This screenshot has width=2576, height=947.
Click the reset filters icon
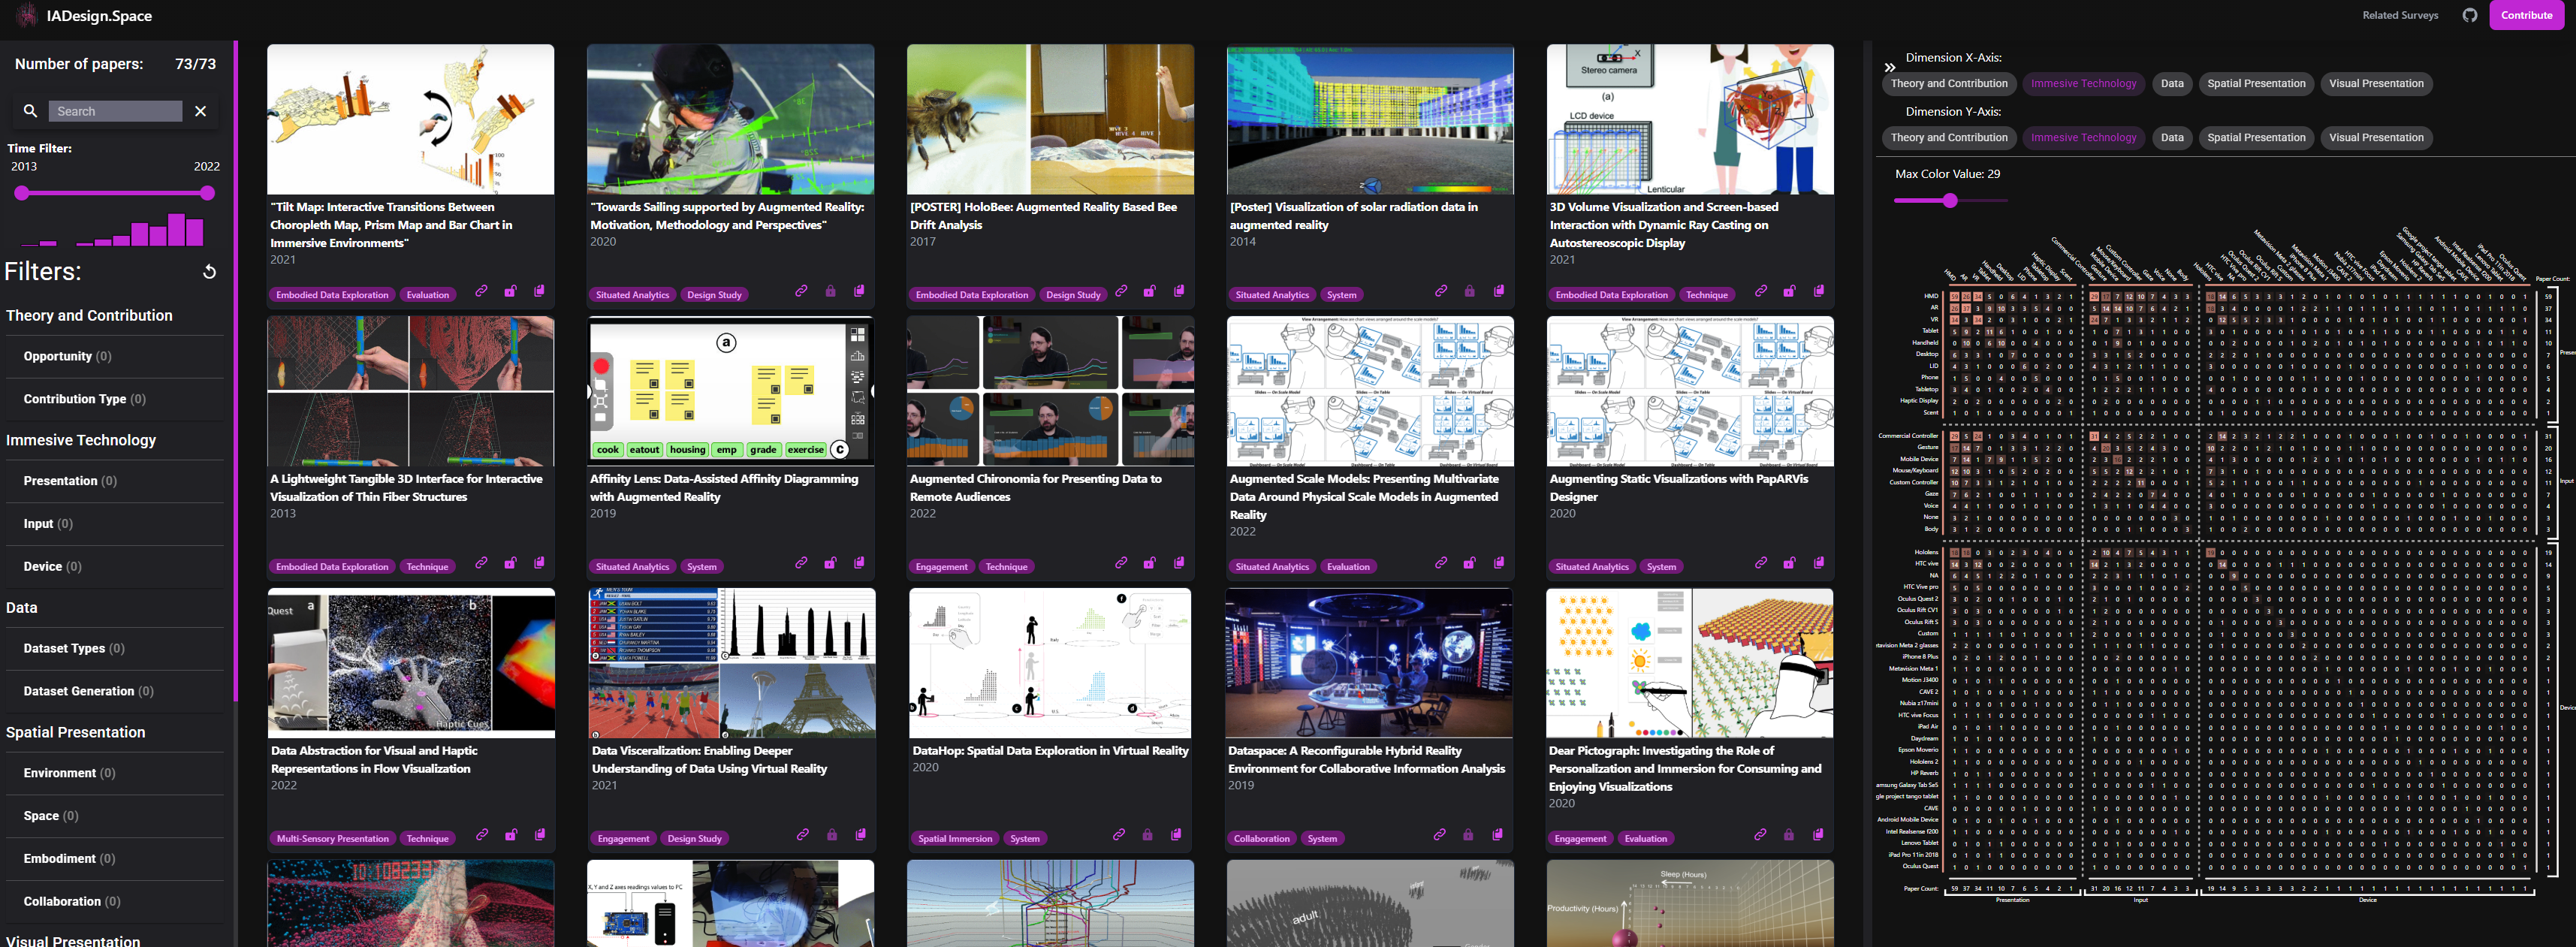209,272
